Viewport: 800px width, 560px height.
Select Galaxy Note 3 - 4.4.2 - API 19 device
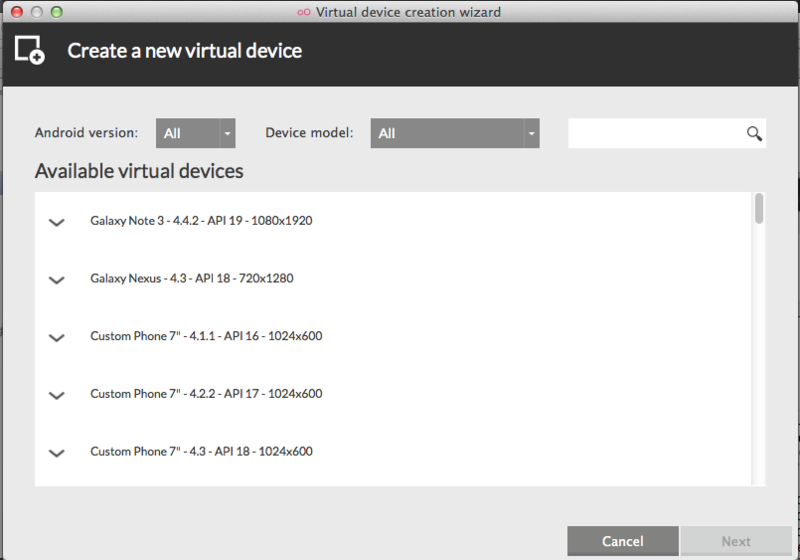201,221
